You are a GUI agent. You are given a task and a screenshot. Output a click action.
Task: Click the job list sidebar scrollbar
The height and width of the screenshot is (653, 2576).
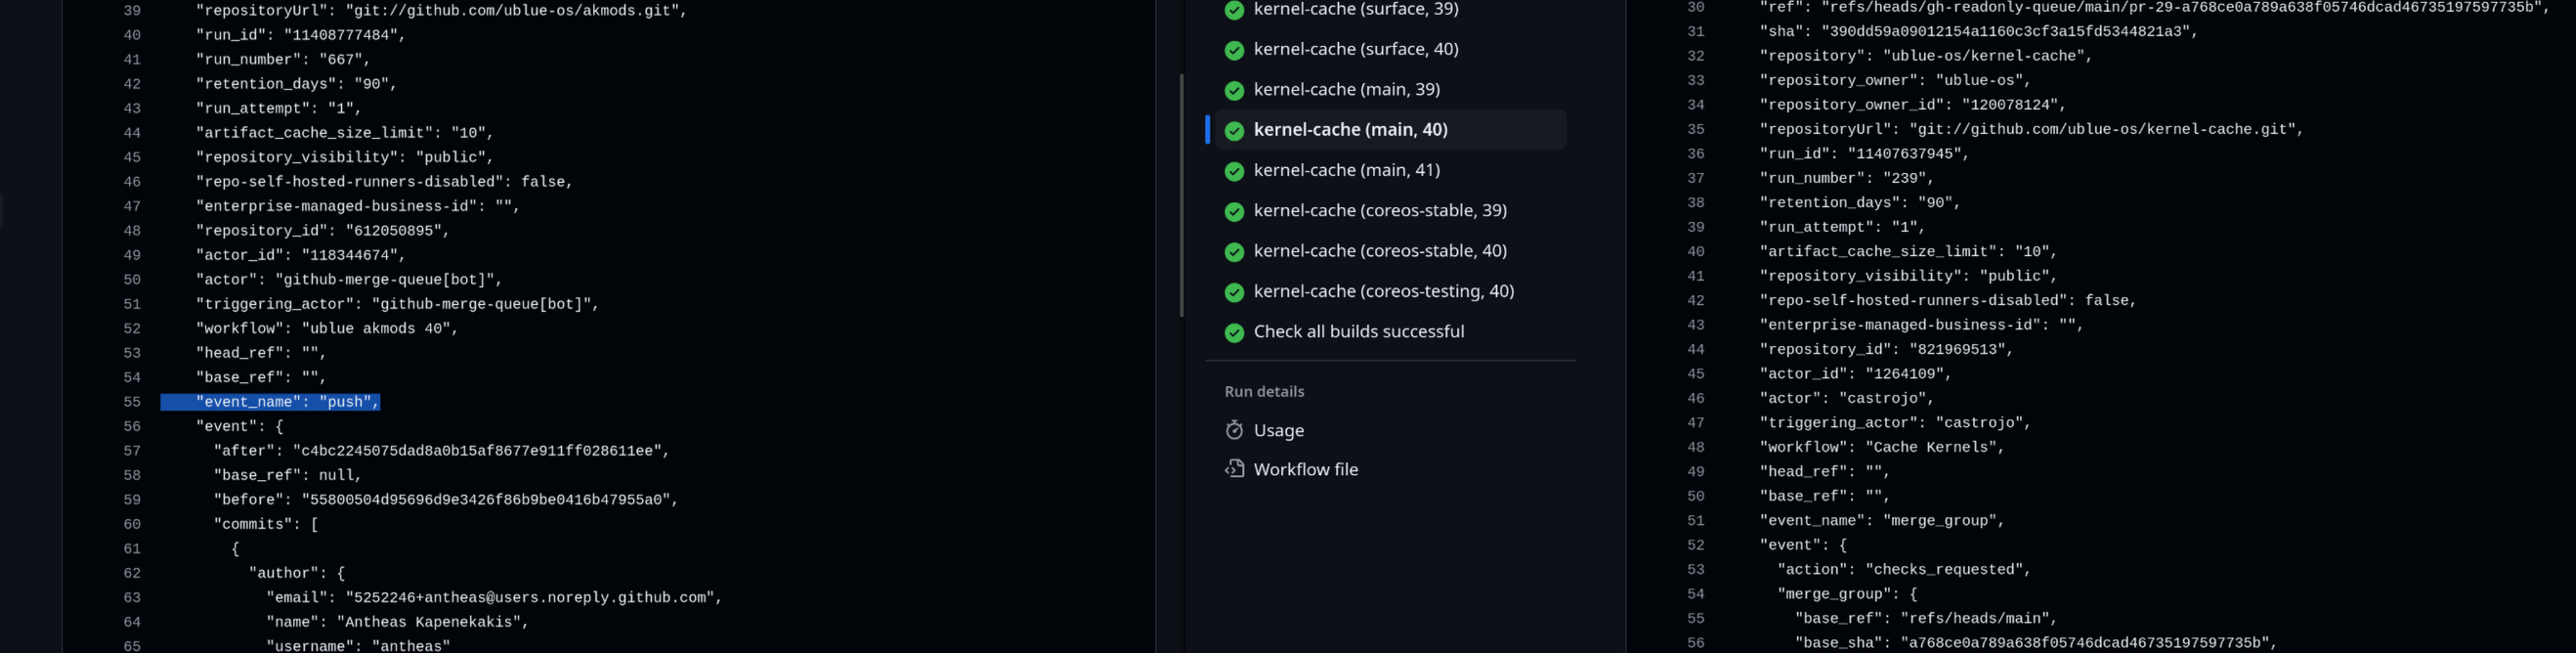point(1181,195)
